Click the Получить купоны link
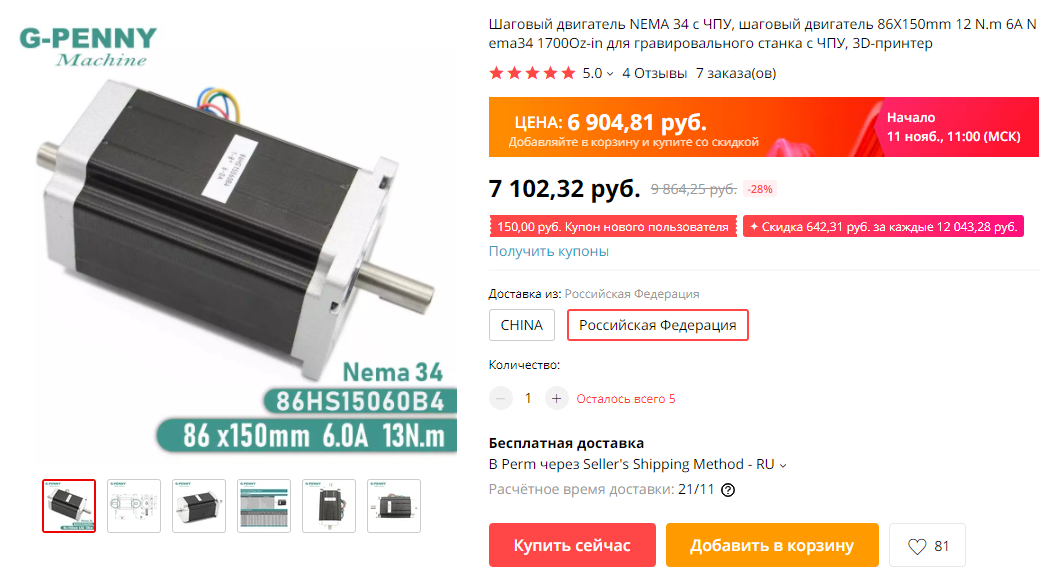Image resolution: width=1056 pixels, height=576 pixels. point(549,251)
